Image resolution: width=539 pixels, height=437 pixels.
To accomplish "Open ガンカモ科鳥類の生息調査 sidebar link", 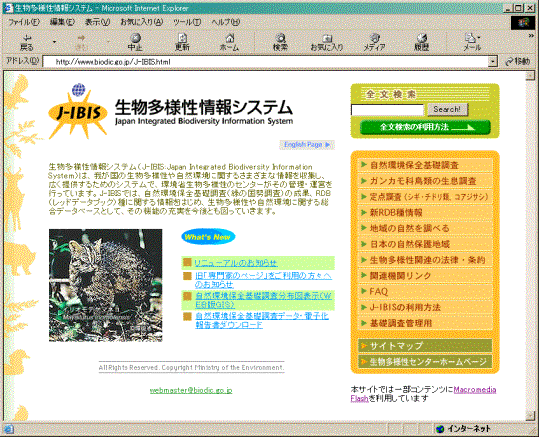I will tap(425, 181).
